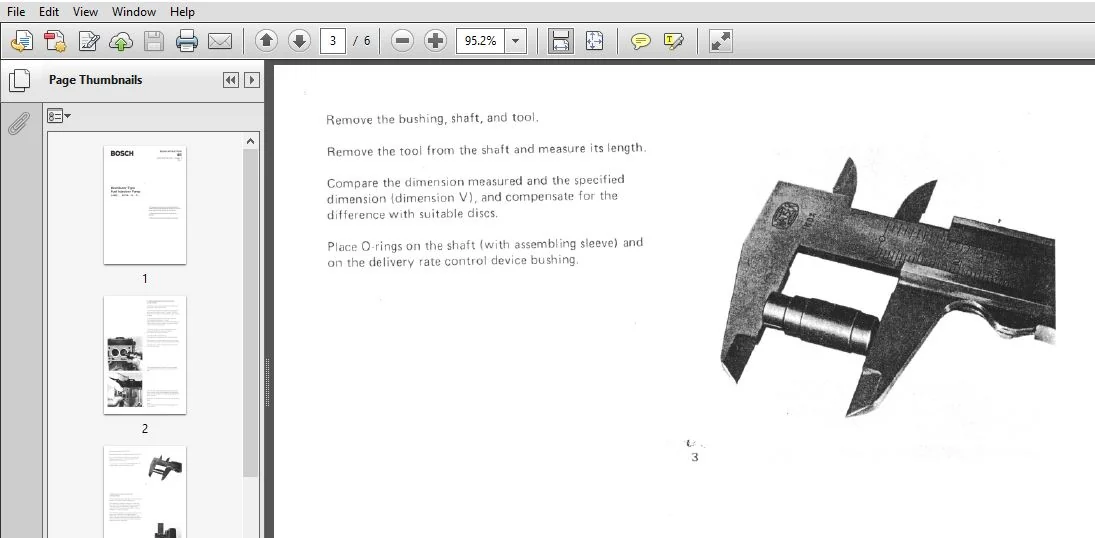Click the caliper photograph in the document
Viewport: 1095px width, 538px height.
[888, 287]
